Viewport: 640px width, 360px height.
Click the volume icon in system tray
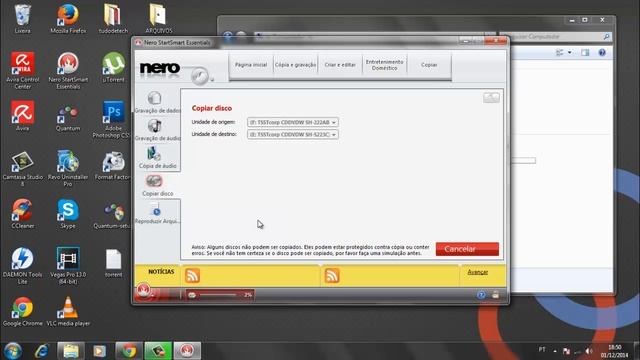tap(589, 351)
